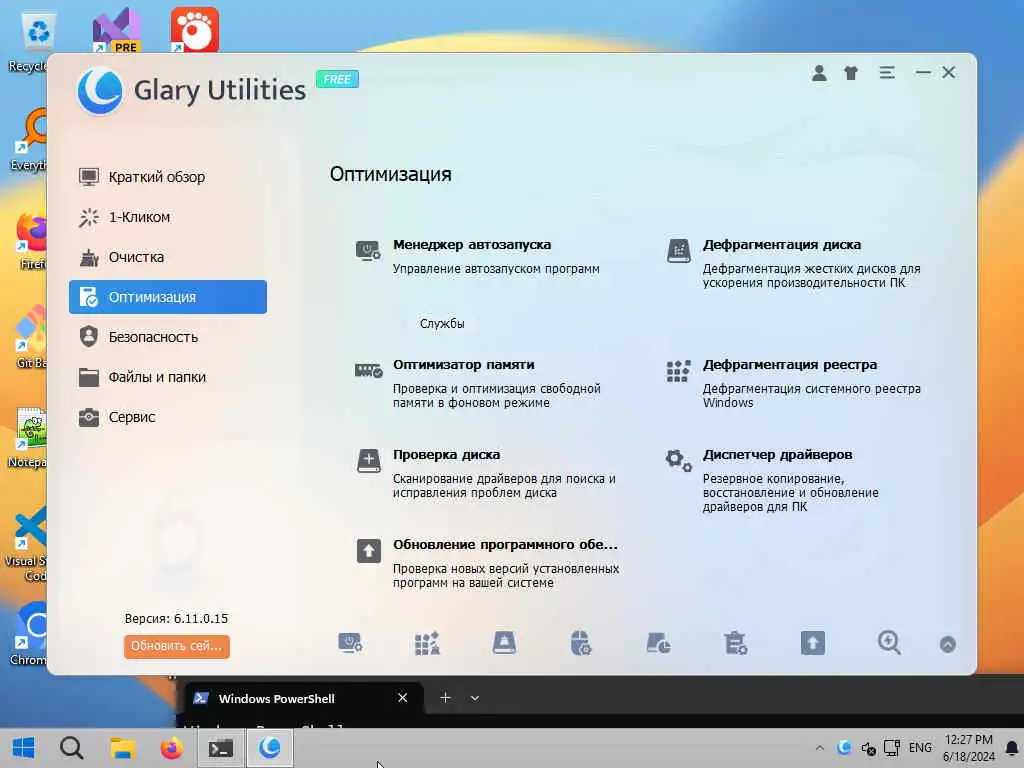
Task: Click the network tray icon
Action: click(x=892, y=748)
